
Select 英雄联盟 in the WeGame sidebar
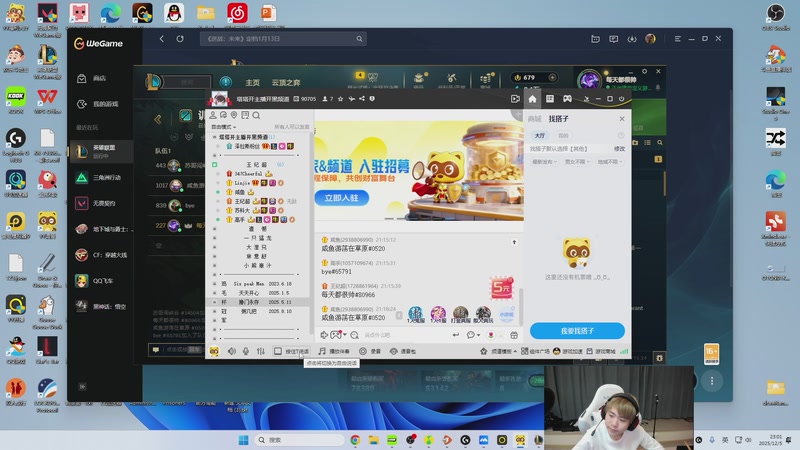[101, 151]
